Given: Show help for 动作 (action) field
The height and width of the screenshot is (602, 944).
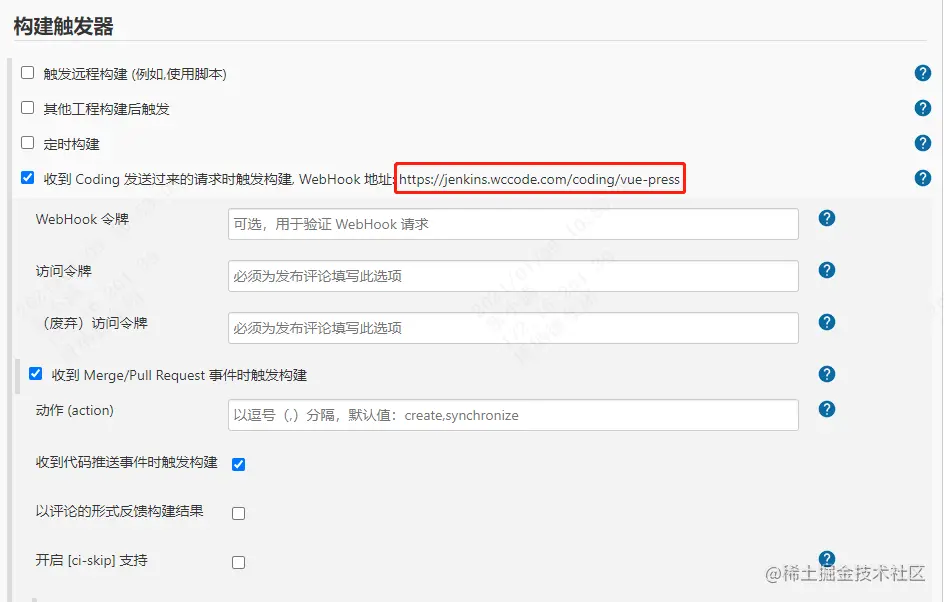Looking at the screenshot, I should [827, 409].
